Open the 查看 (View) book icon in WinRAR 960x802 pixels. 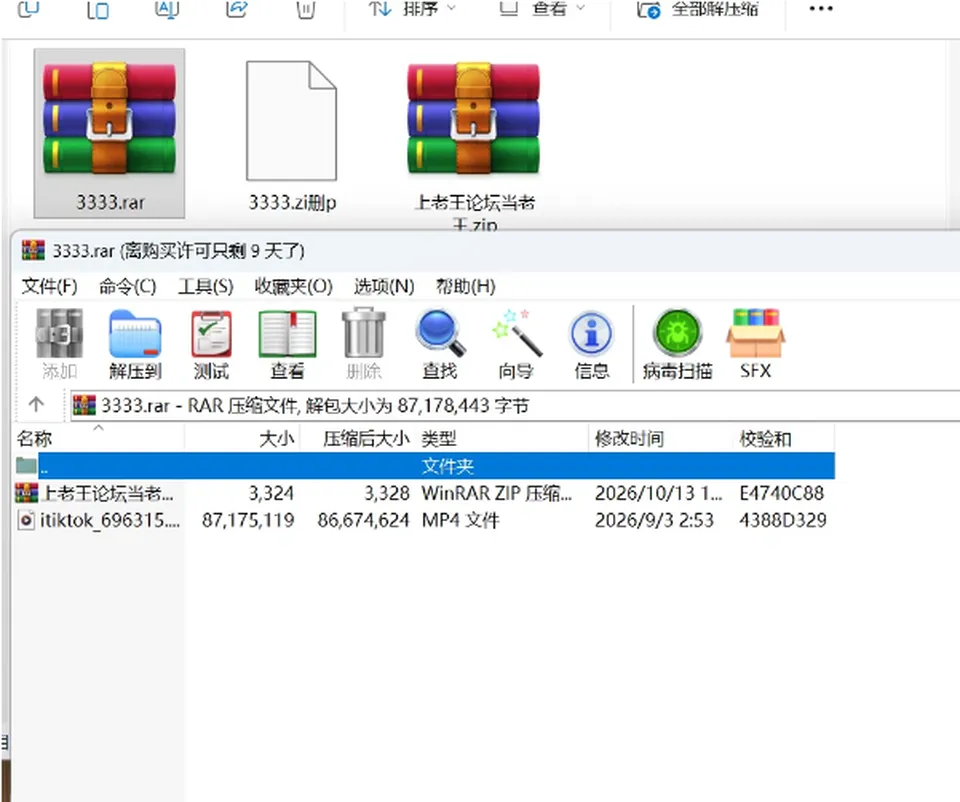tap(287, 344)
